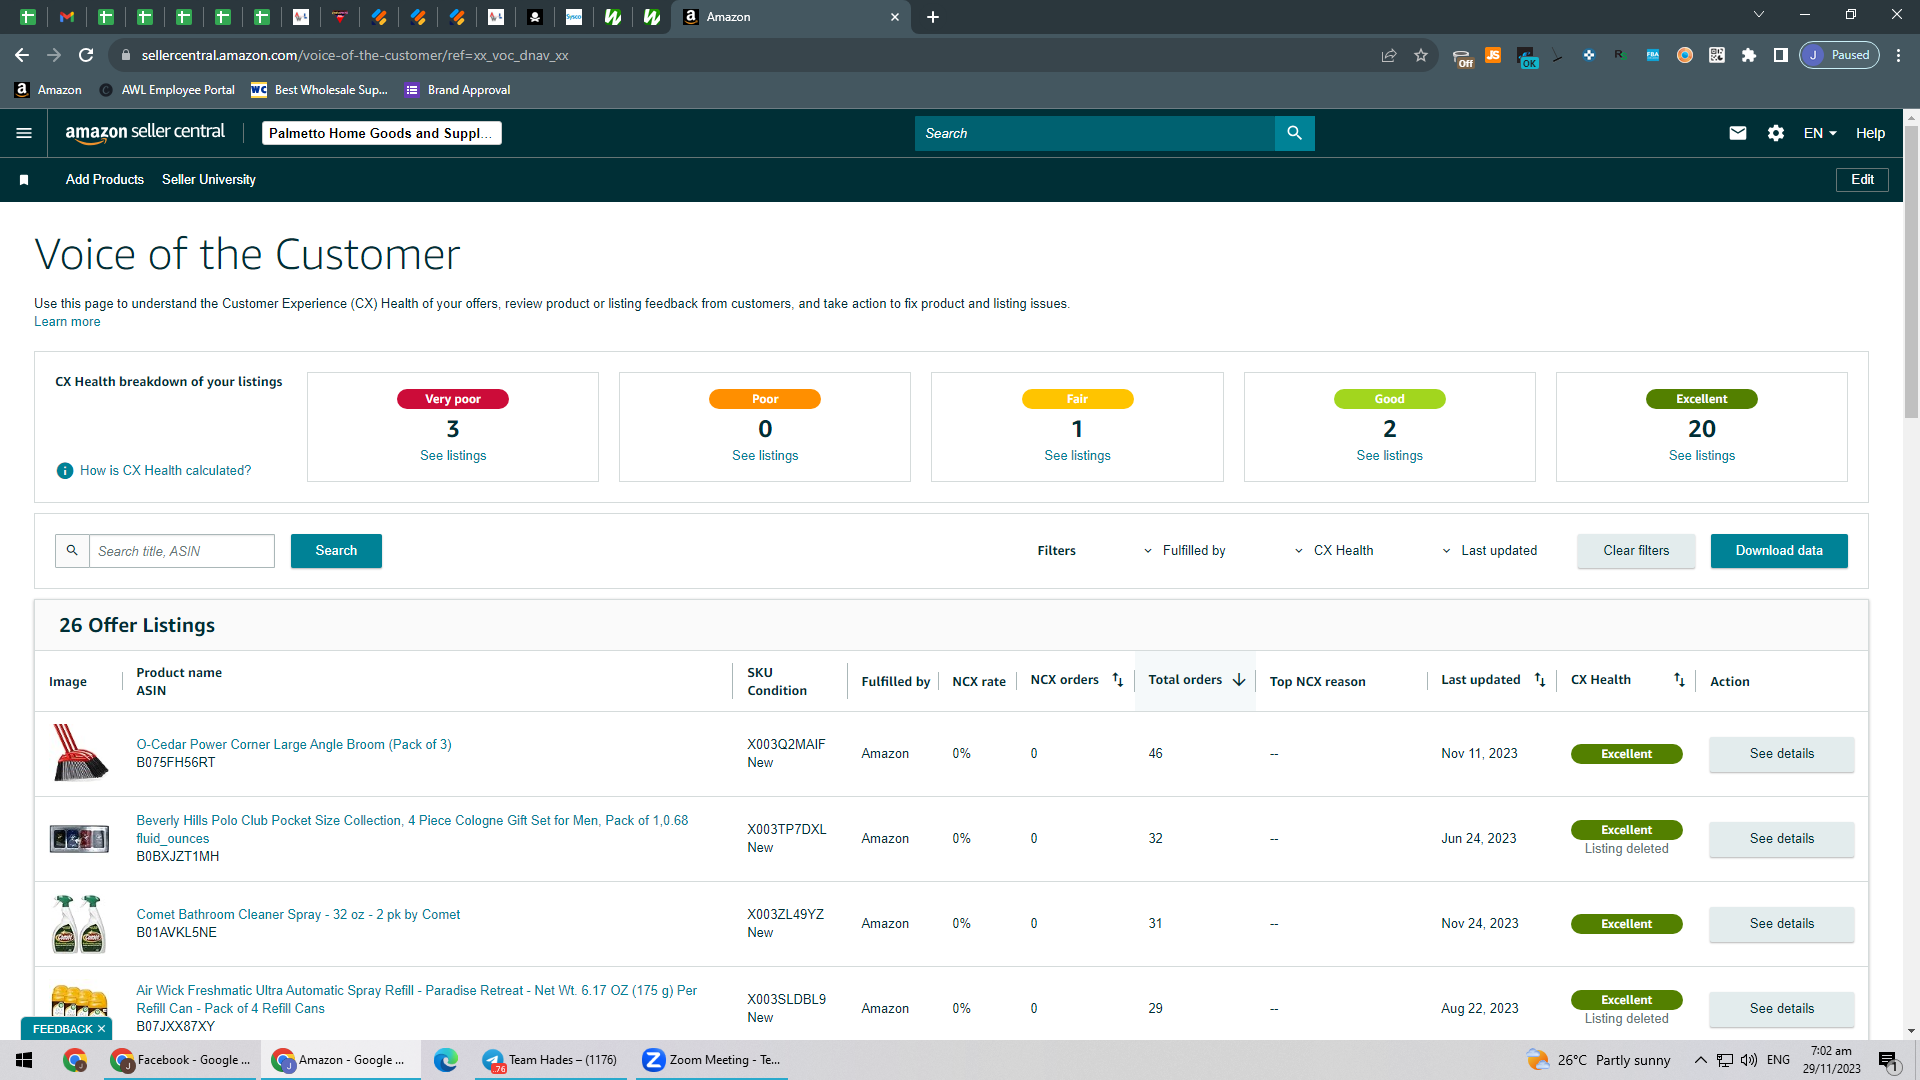The height and width of the screenshot is (1080, 1920).
Task: Click the search magnifier button in header
Action: click(1294, 133)
